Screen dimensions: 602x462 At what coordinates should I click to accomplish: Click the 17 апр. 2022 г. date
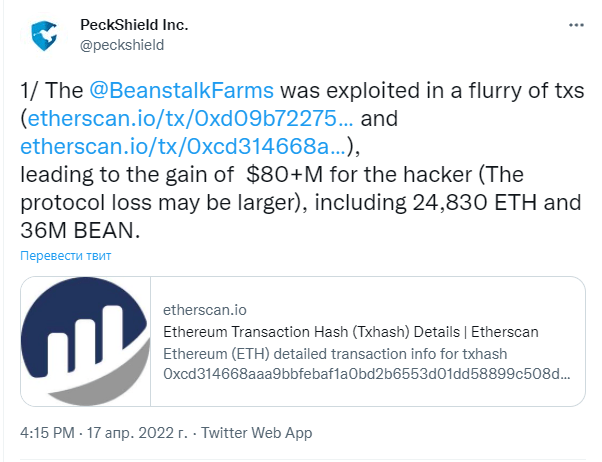point(137,433)
